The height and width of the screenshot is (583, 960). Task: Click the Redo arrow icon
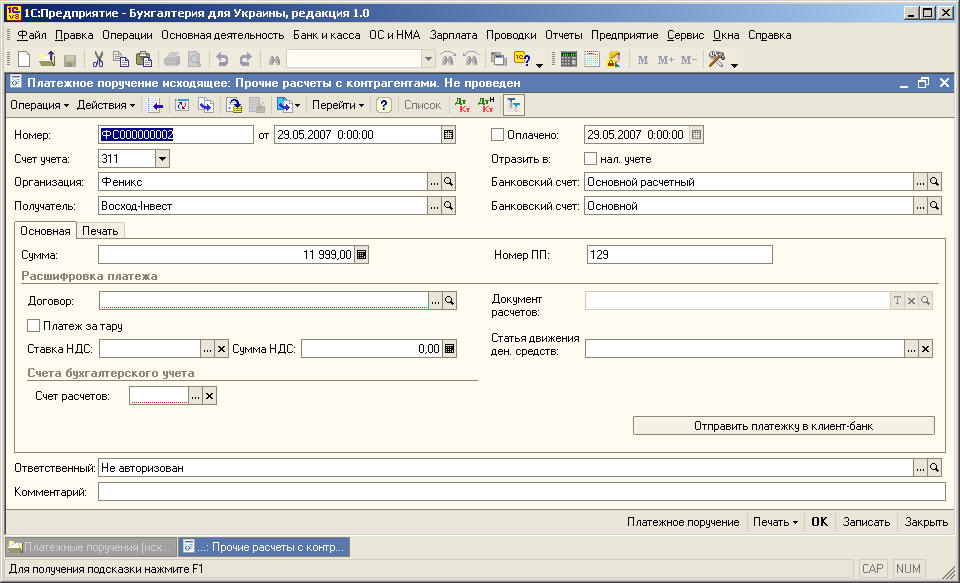click(246, 59)
